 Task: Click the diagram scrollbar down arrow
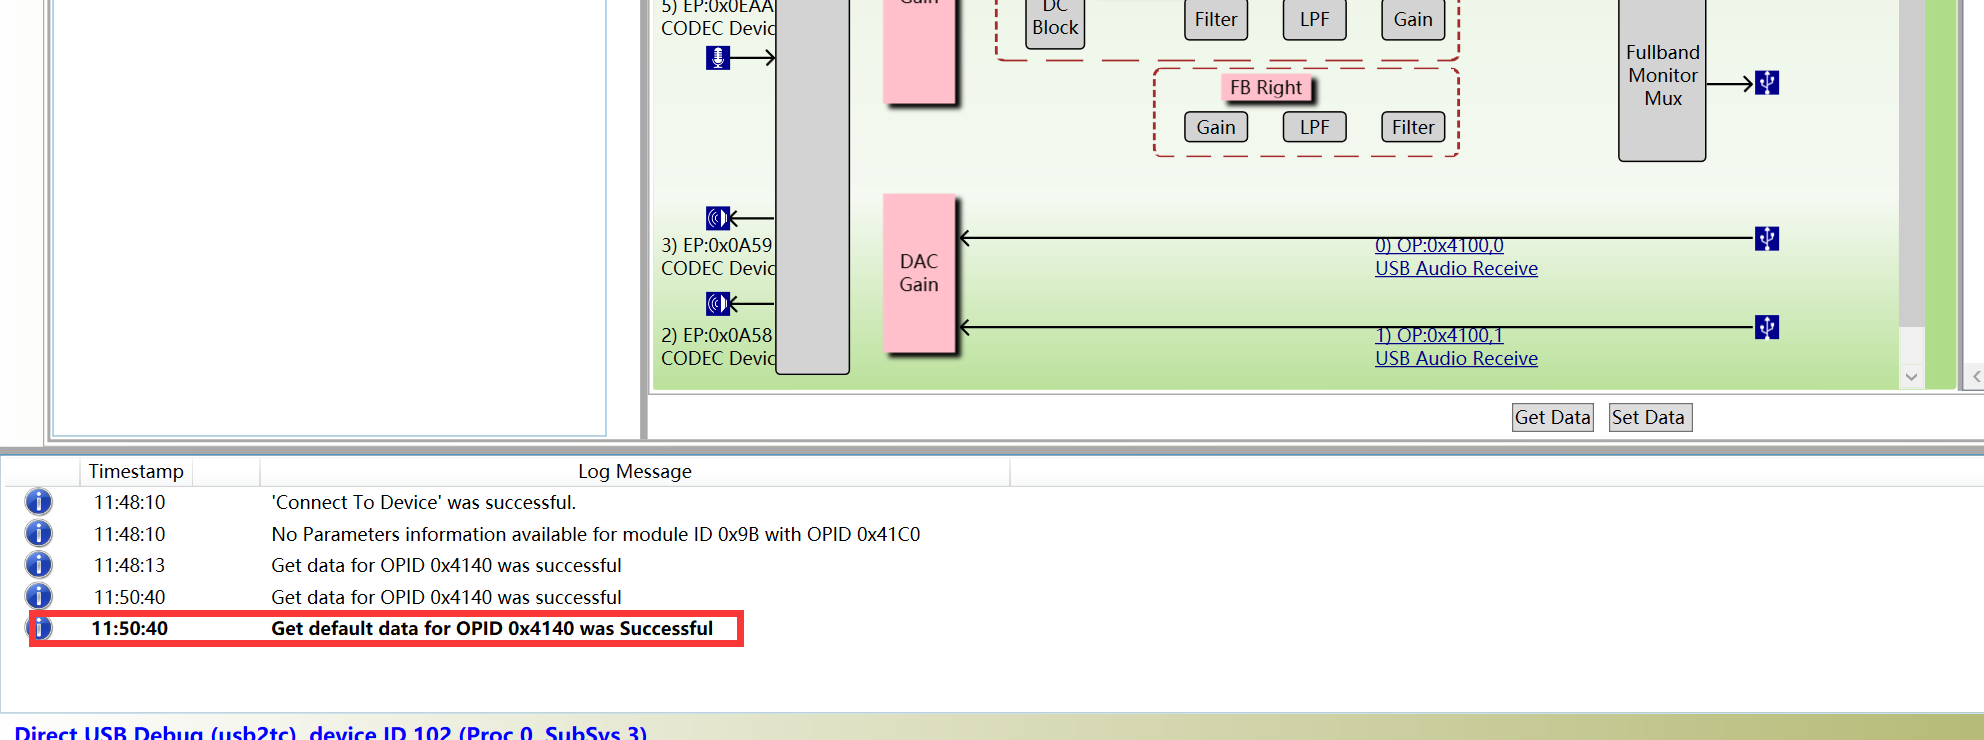(1911, 377)
